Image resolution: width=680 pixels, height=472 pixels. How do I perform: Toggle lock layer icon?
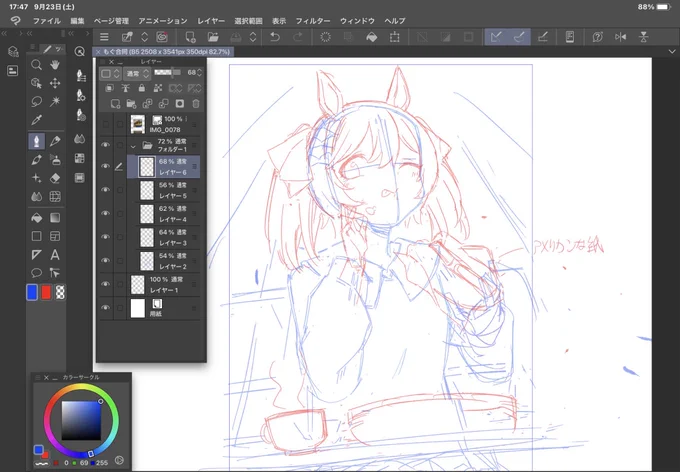coord(141,88)
